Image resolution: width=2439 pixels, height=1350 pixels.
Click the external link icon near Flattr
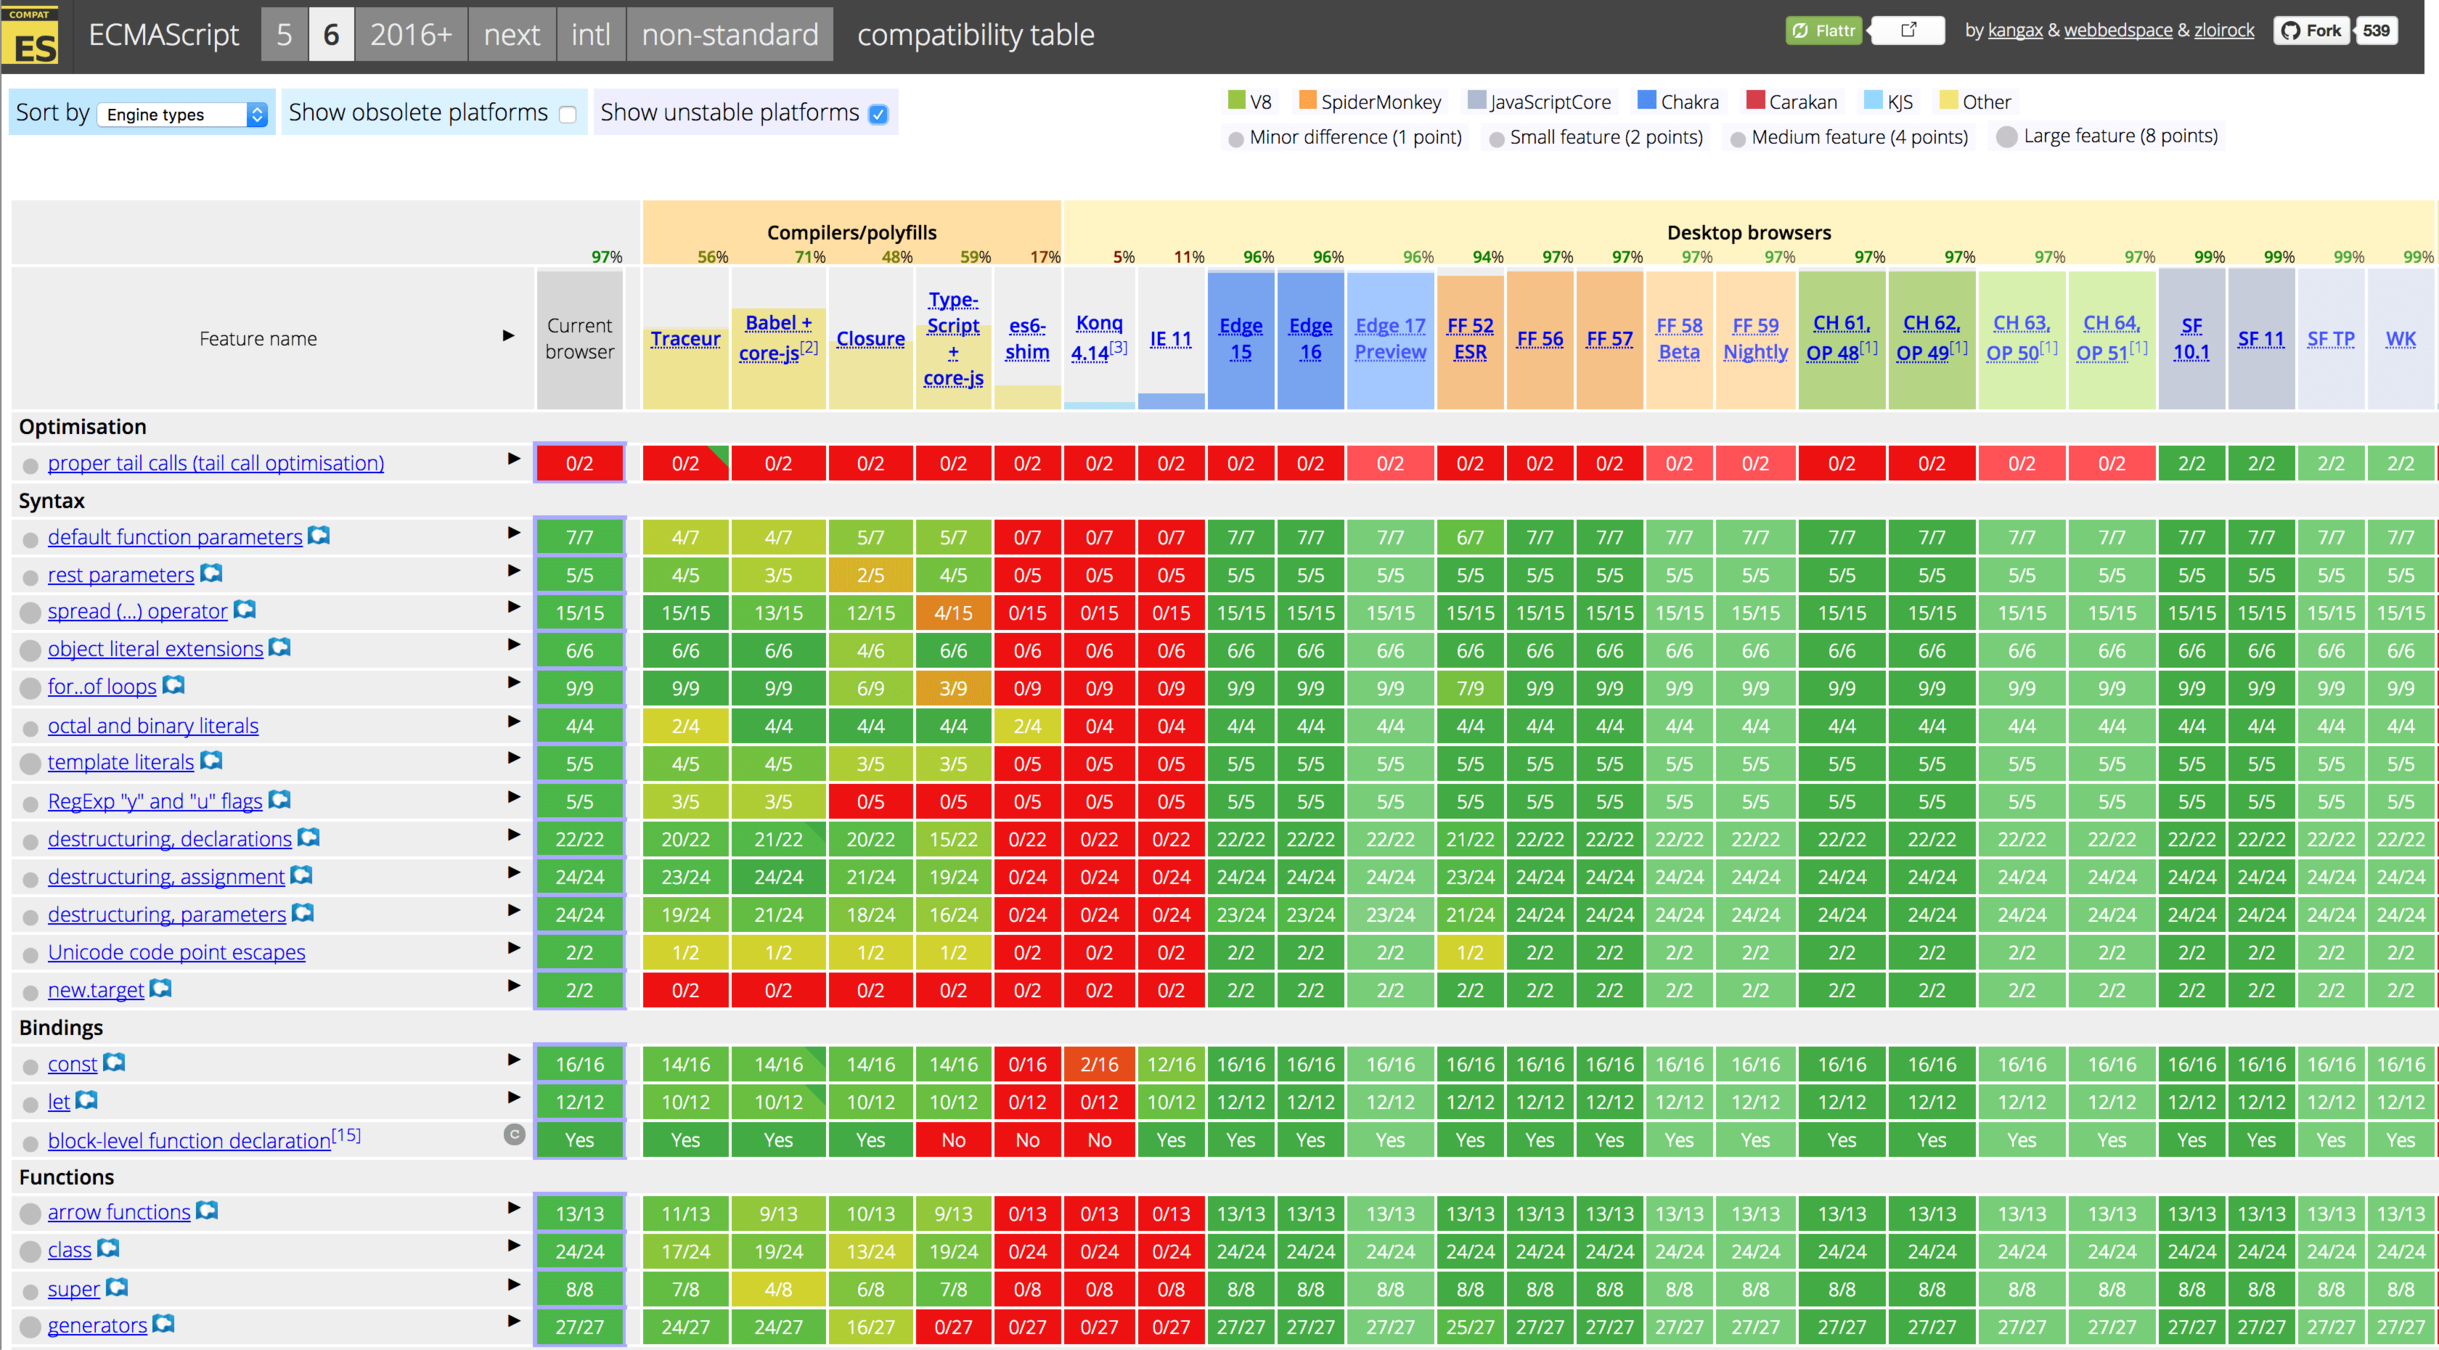point(1908,30)
